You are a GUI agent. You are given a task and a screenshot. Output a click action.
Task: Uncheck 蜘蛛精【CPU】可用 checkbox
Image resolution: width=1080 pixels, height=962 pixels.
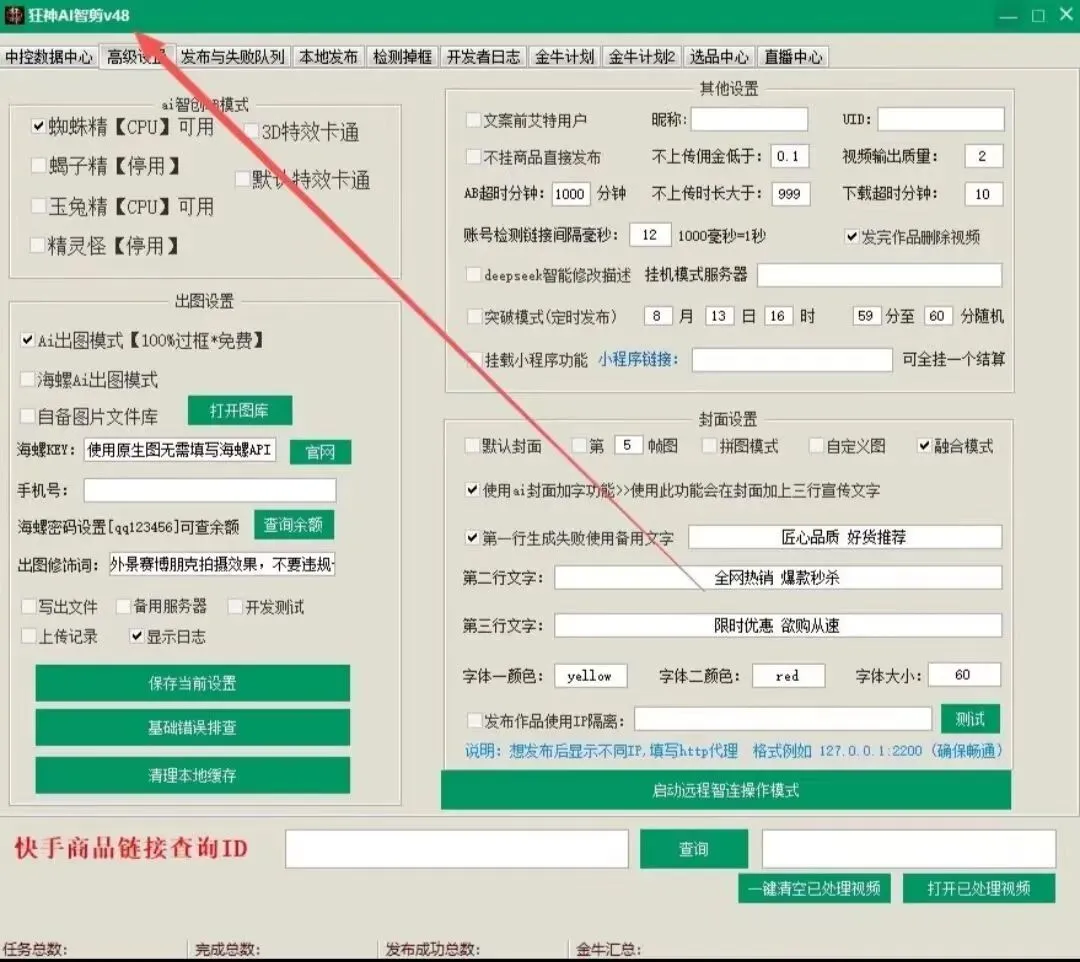click(x=38, y=127)
